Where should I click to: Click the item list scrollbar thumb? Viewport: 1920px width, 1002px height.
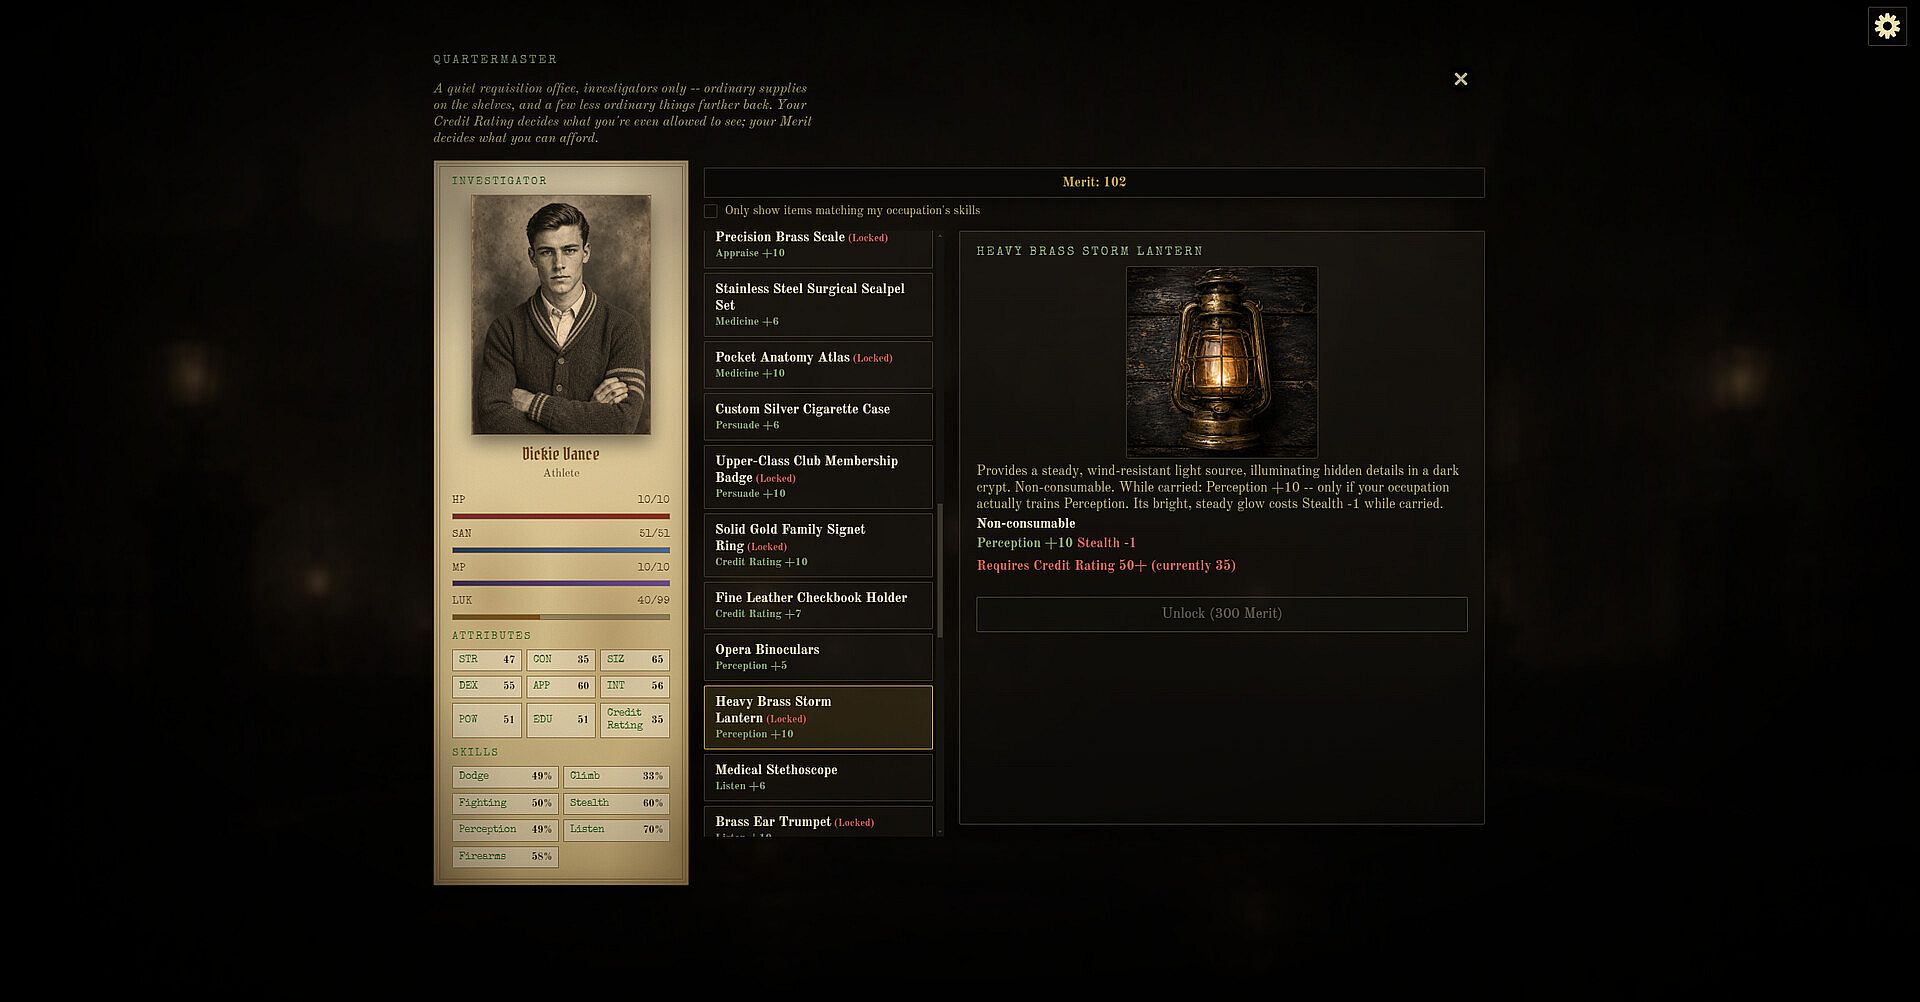click(940, 570)
